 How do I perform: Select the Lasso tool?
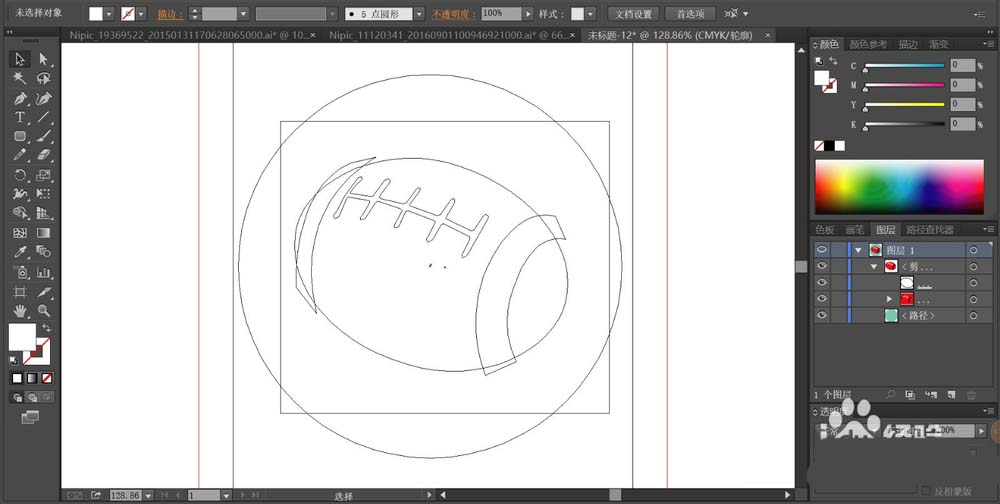click(43, 78)
